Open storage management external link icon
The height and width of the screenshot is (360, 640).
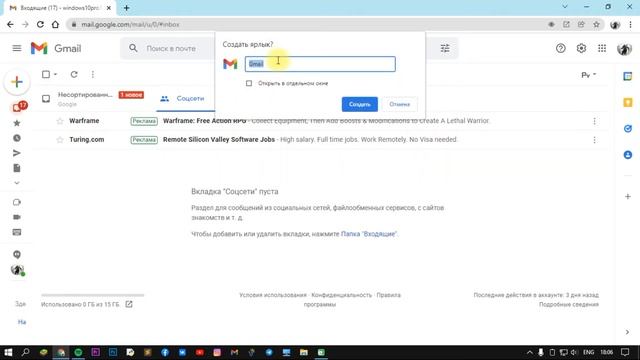pos(129,304)
